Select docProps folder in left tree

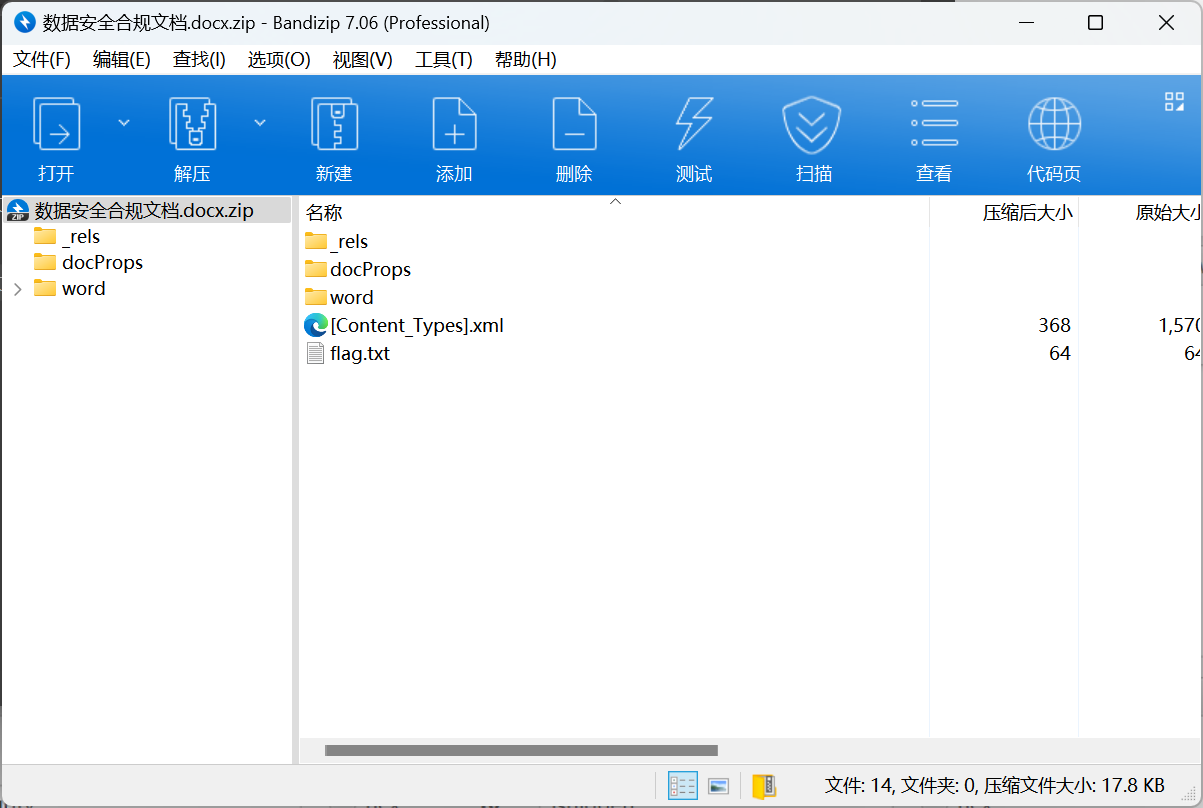coord(102,263)
